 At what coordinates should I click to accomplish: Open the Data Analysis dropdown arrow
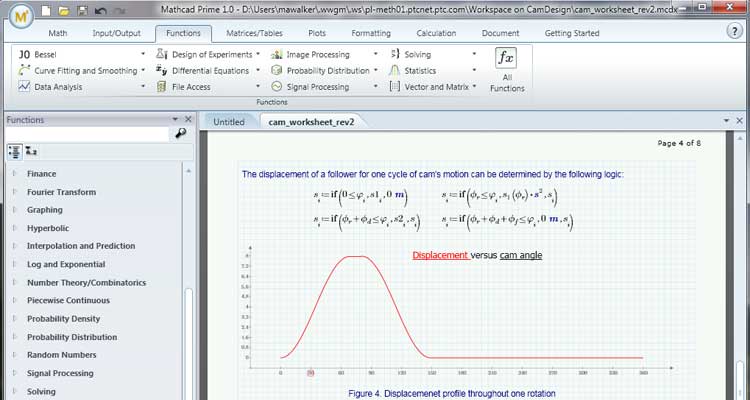click(x=143, y=87)
